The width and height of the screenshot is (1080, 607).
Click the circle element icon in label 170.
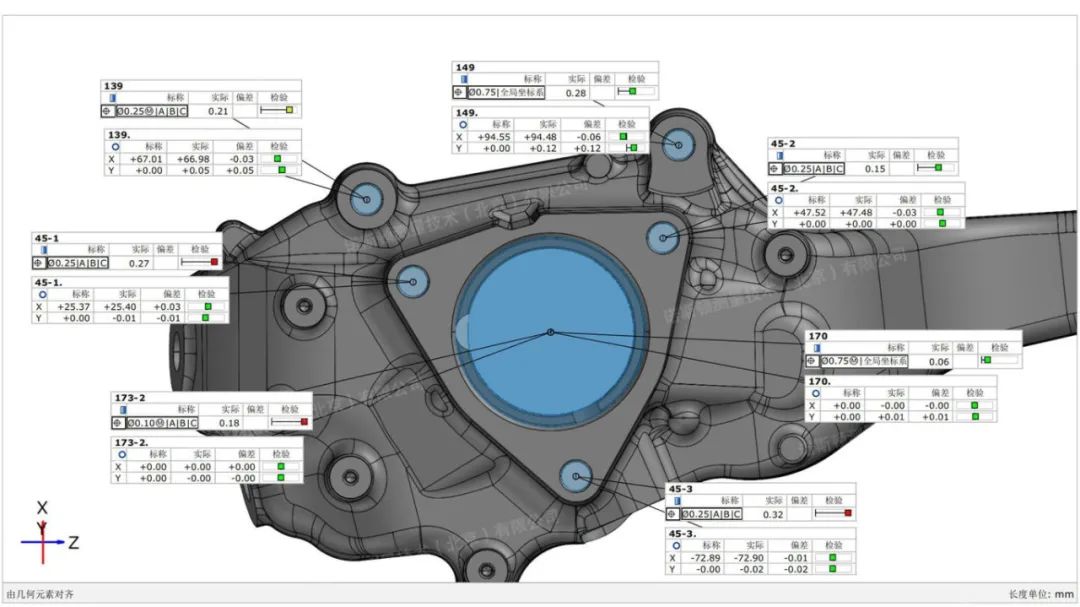(x=816, y=393)
